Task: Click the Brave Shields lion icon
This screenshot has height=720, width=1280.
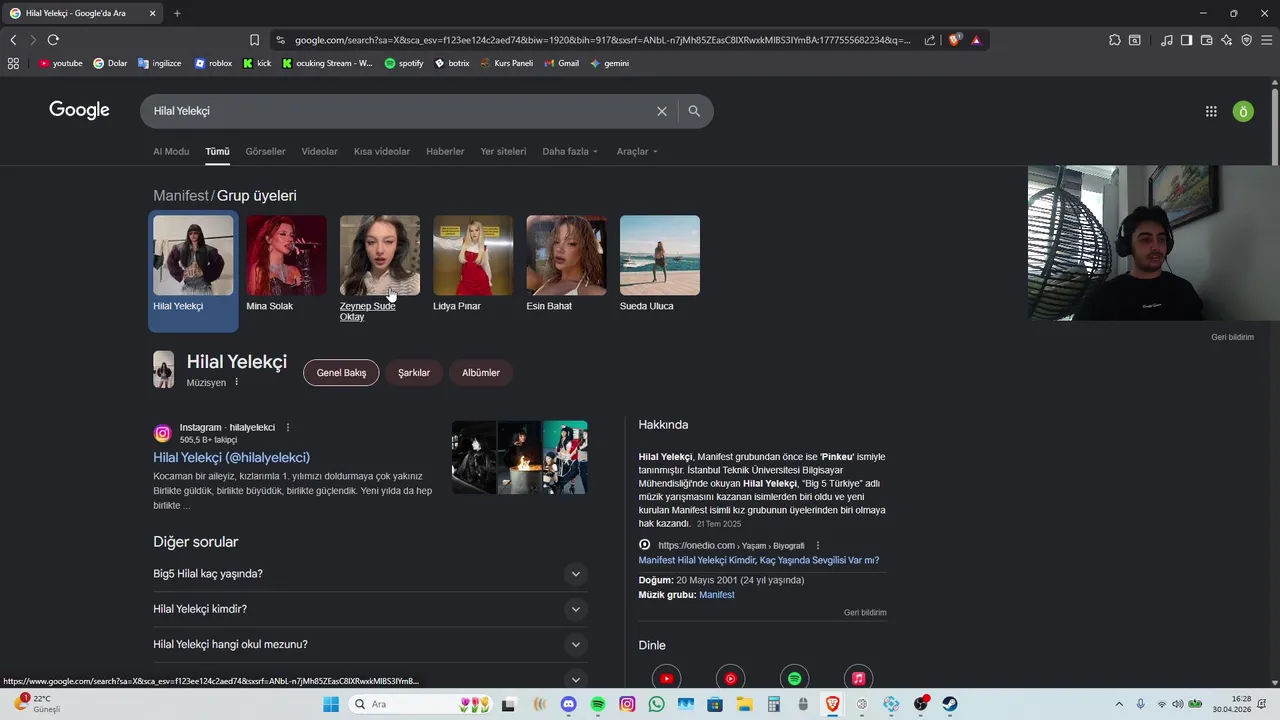Action: tap(955, 40)
